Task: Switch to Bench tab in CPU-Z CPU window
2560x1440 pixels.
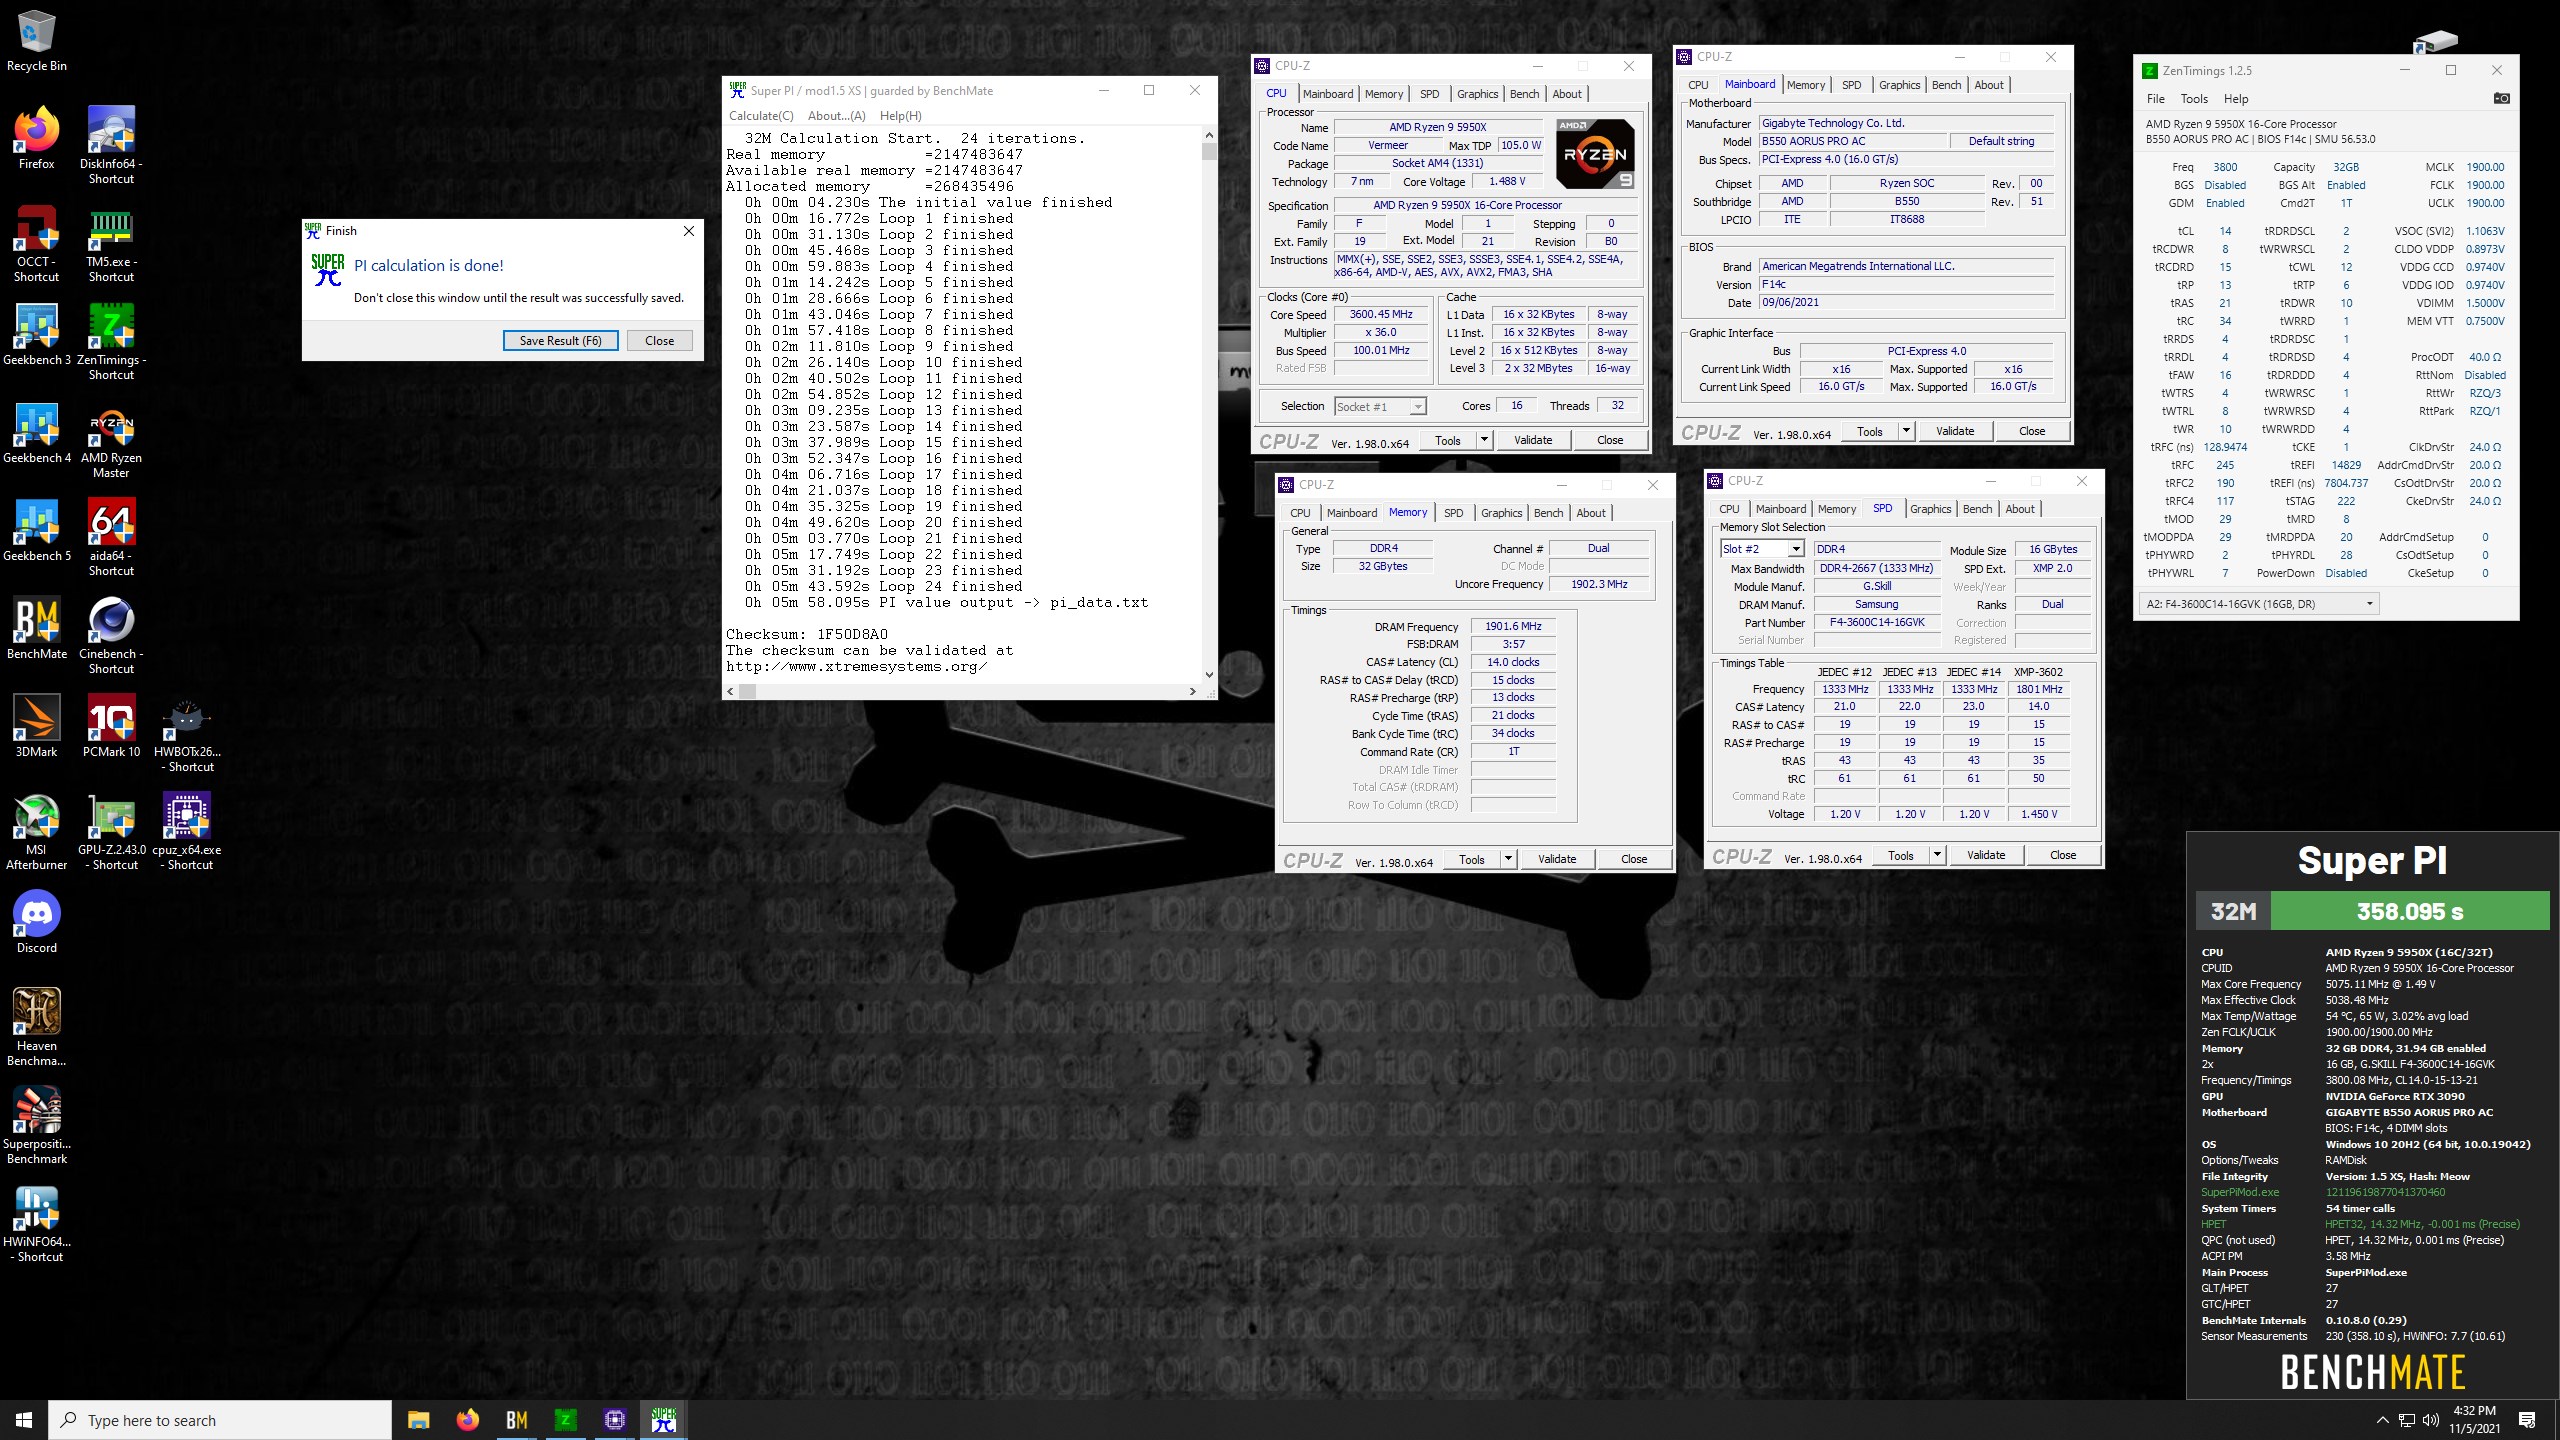Action: [x=1524, y=94]
